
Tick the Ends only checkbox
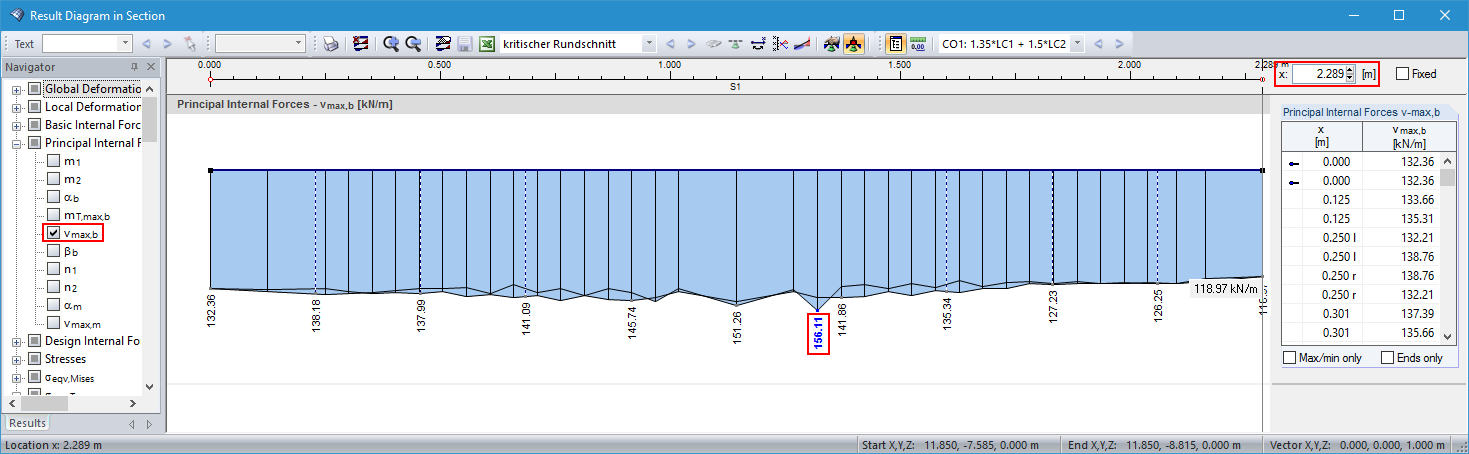tap(1387, 357)
